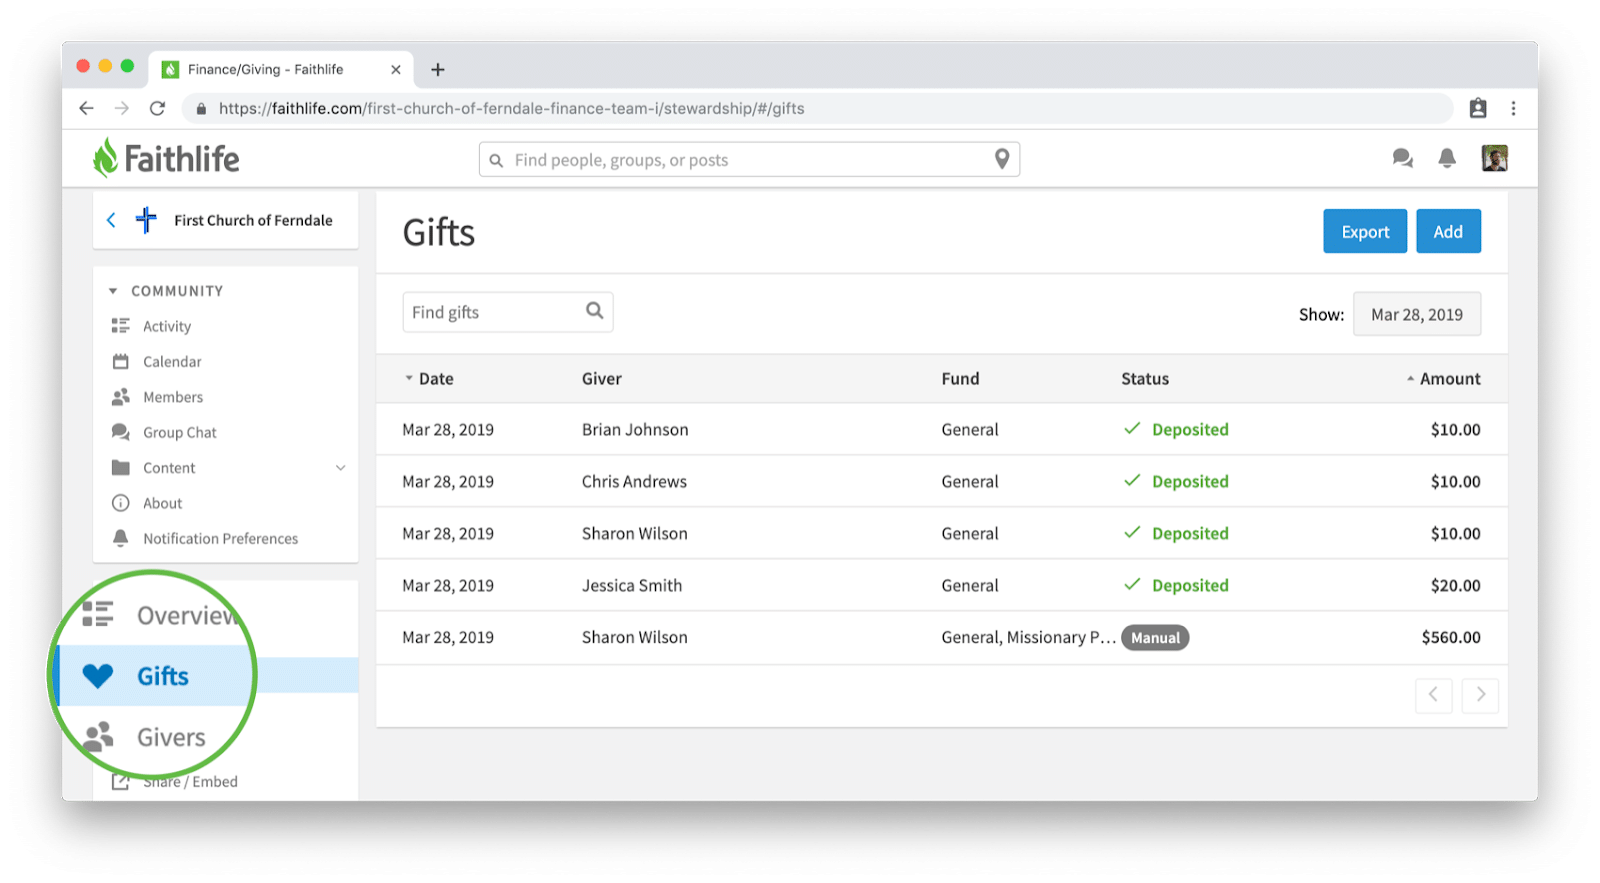Open a new browser tab with plus

(x=438, y=69)
